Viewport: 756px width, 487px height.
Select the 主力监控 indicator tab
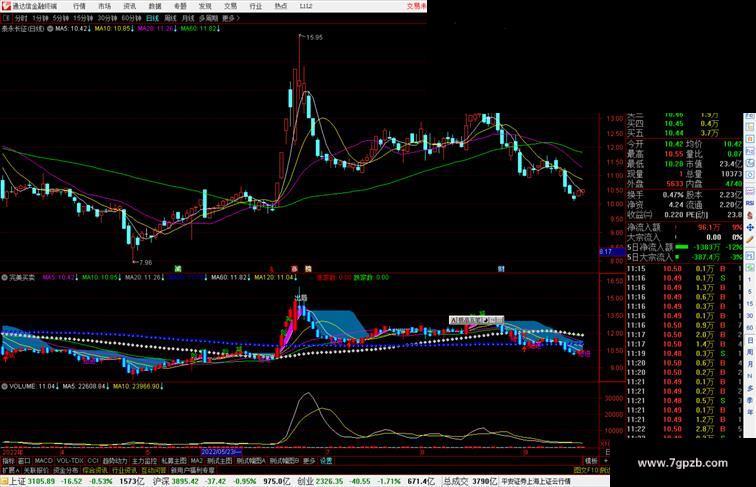144,461
